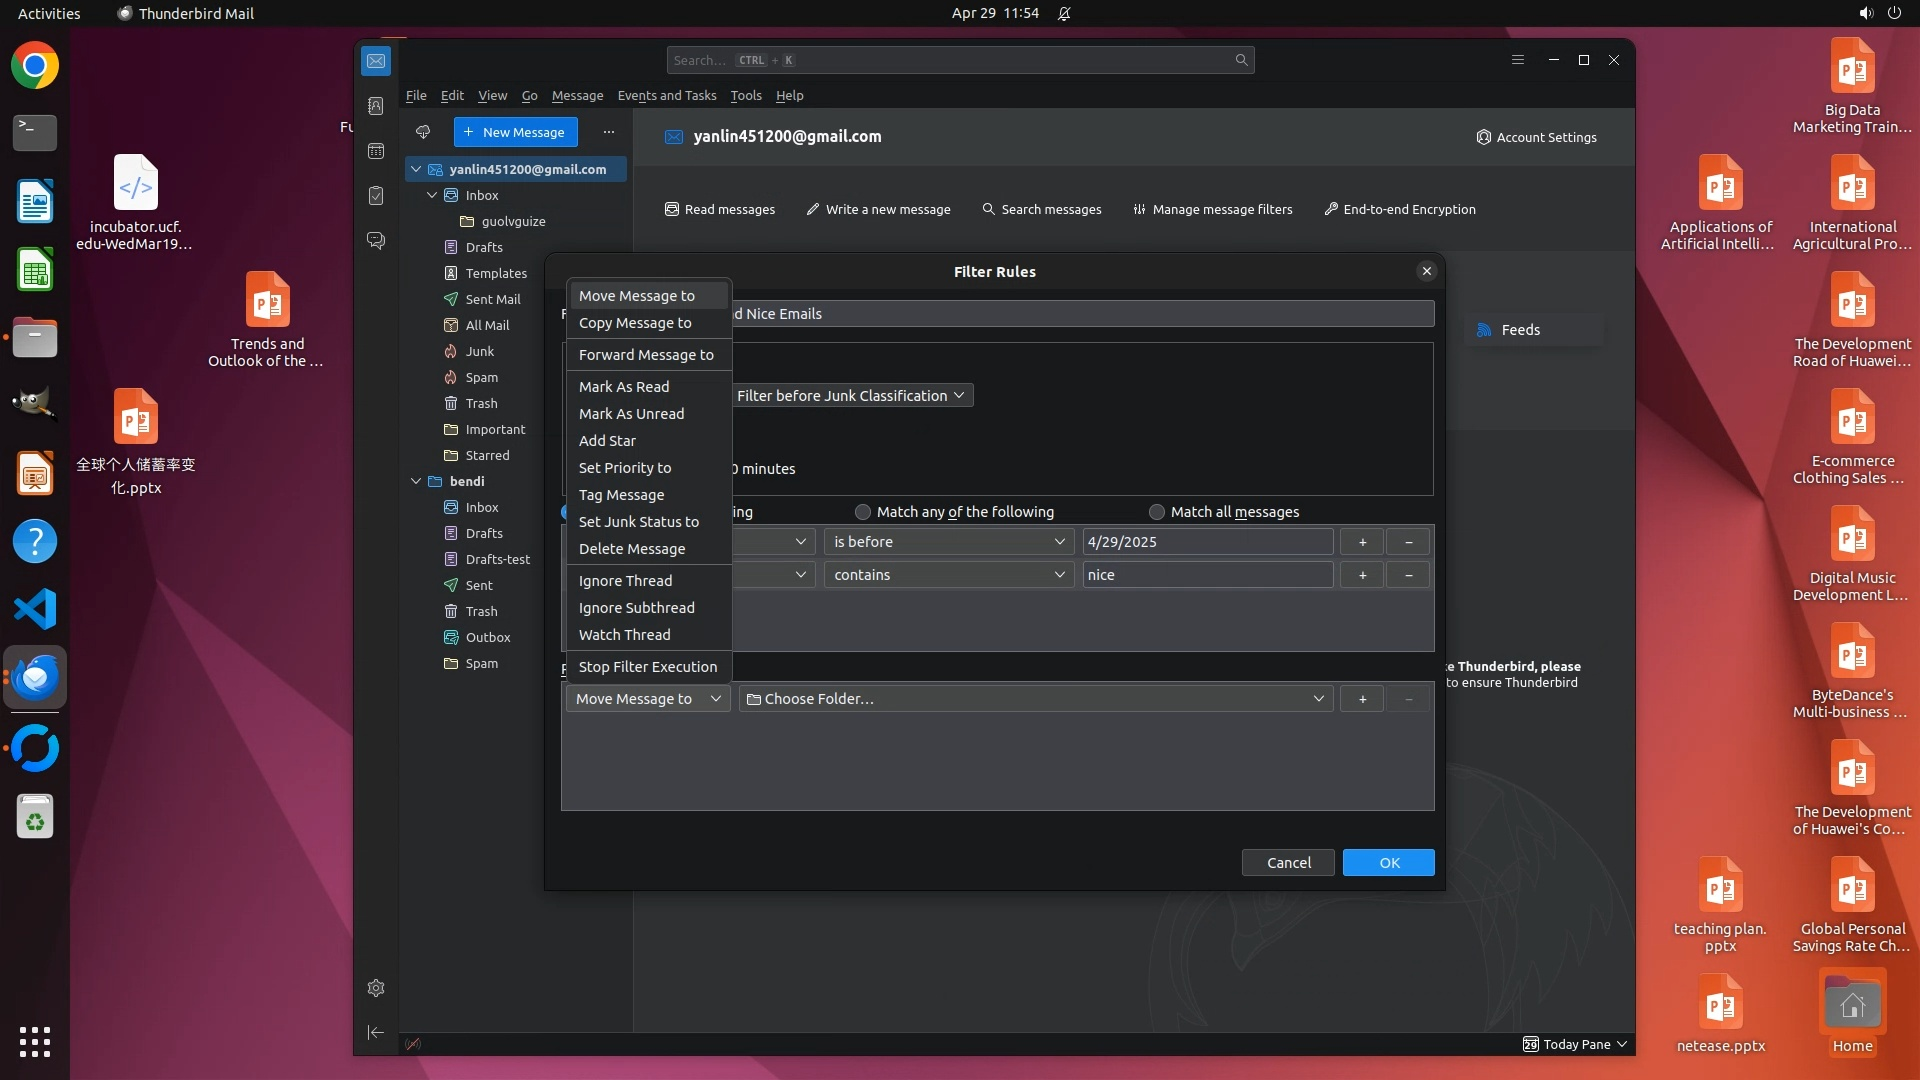Select Delete Message in action list

[632, 549]
